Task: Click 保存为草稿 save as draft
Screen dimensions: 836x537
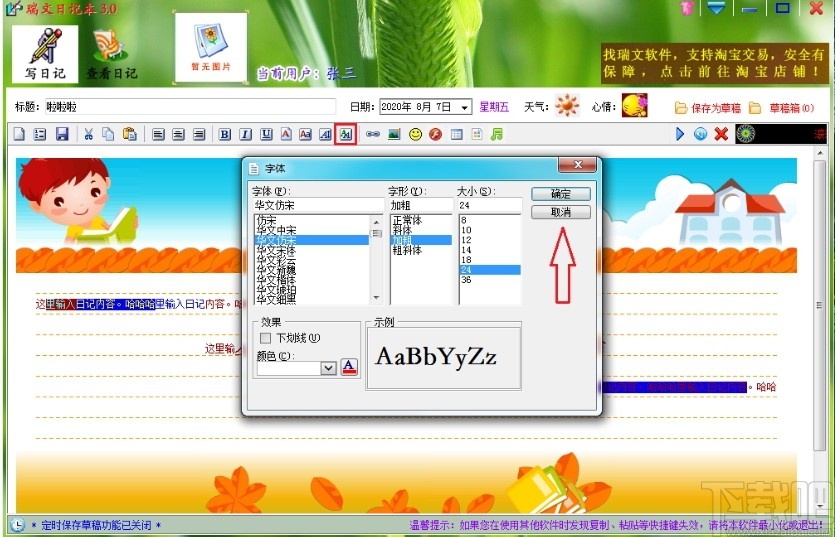Action: (x=708, y=108)
